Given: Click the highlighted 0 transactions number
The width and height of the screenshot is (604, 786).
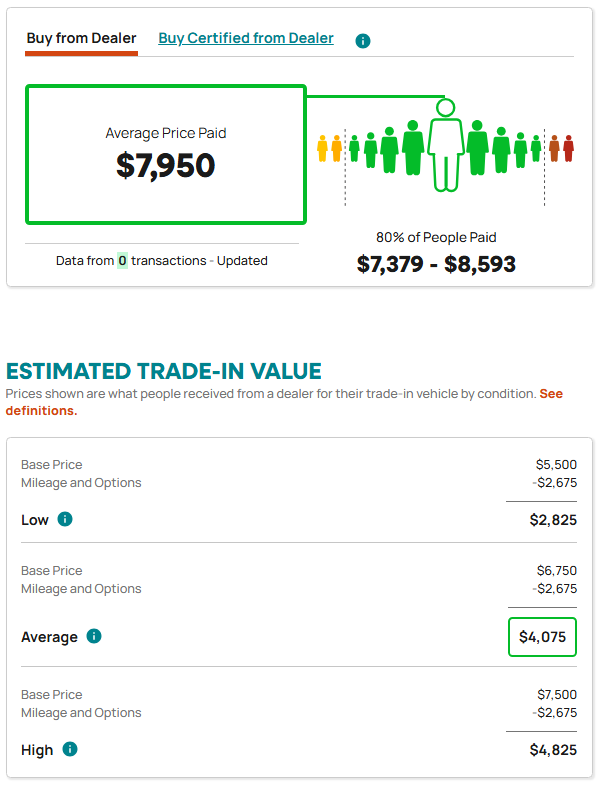Looking at the screenshot, I should pos(122,261).
